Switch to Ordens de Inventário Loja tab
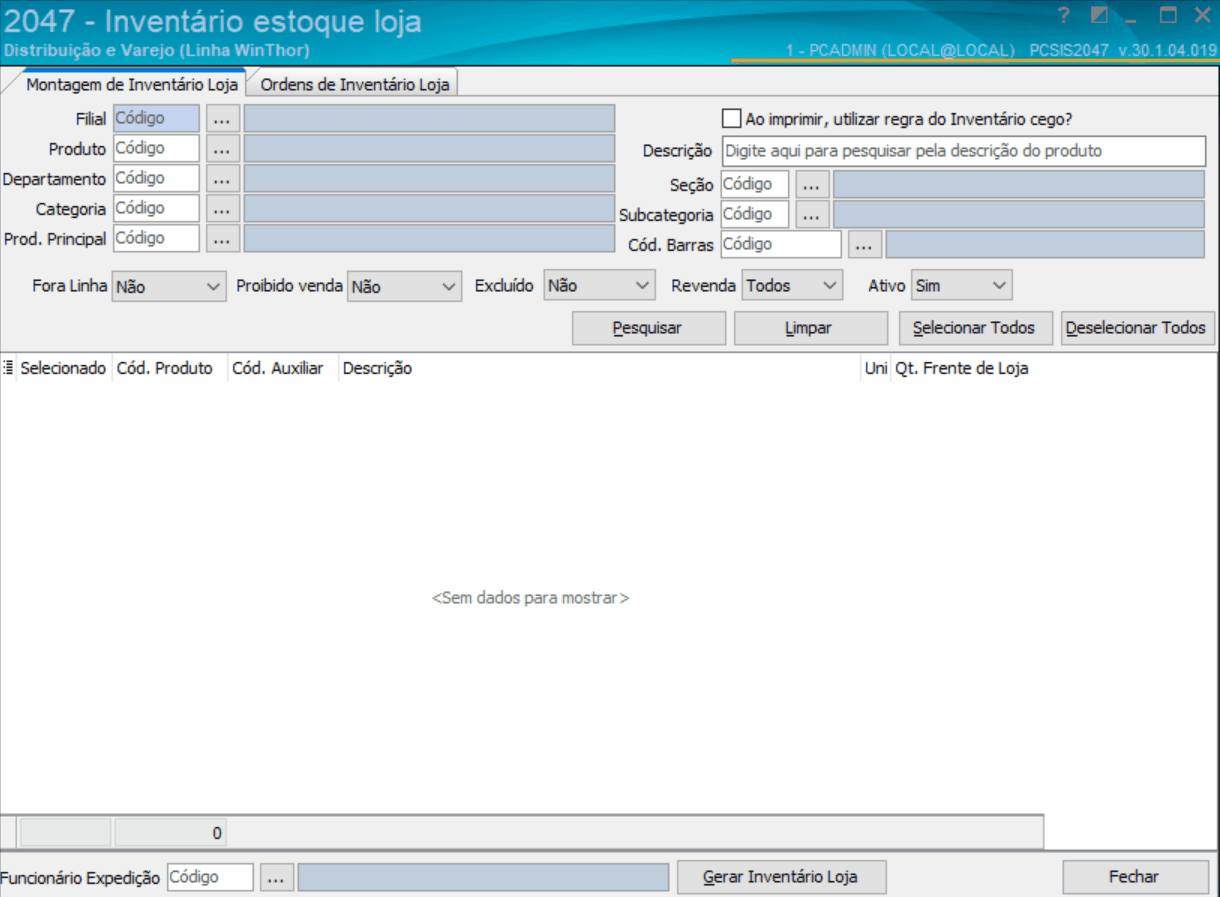Viewport: 1220px width, 897px height. (x=355, y=84)
